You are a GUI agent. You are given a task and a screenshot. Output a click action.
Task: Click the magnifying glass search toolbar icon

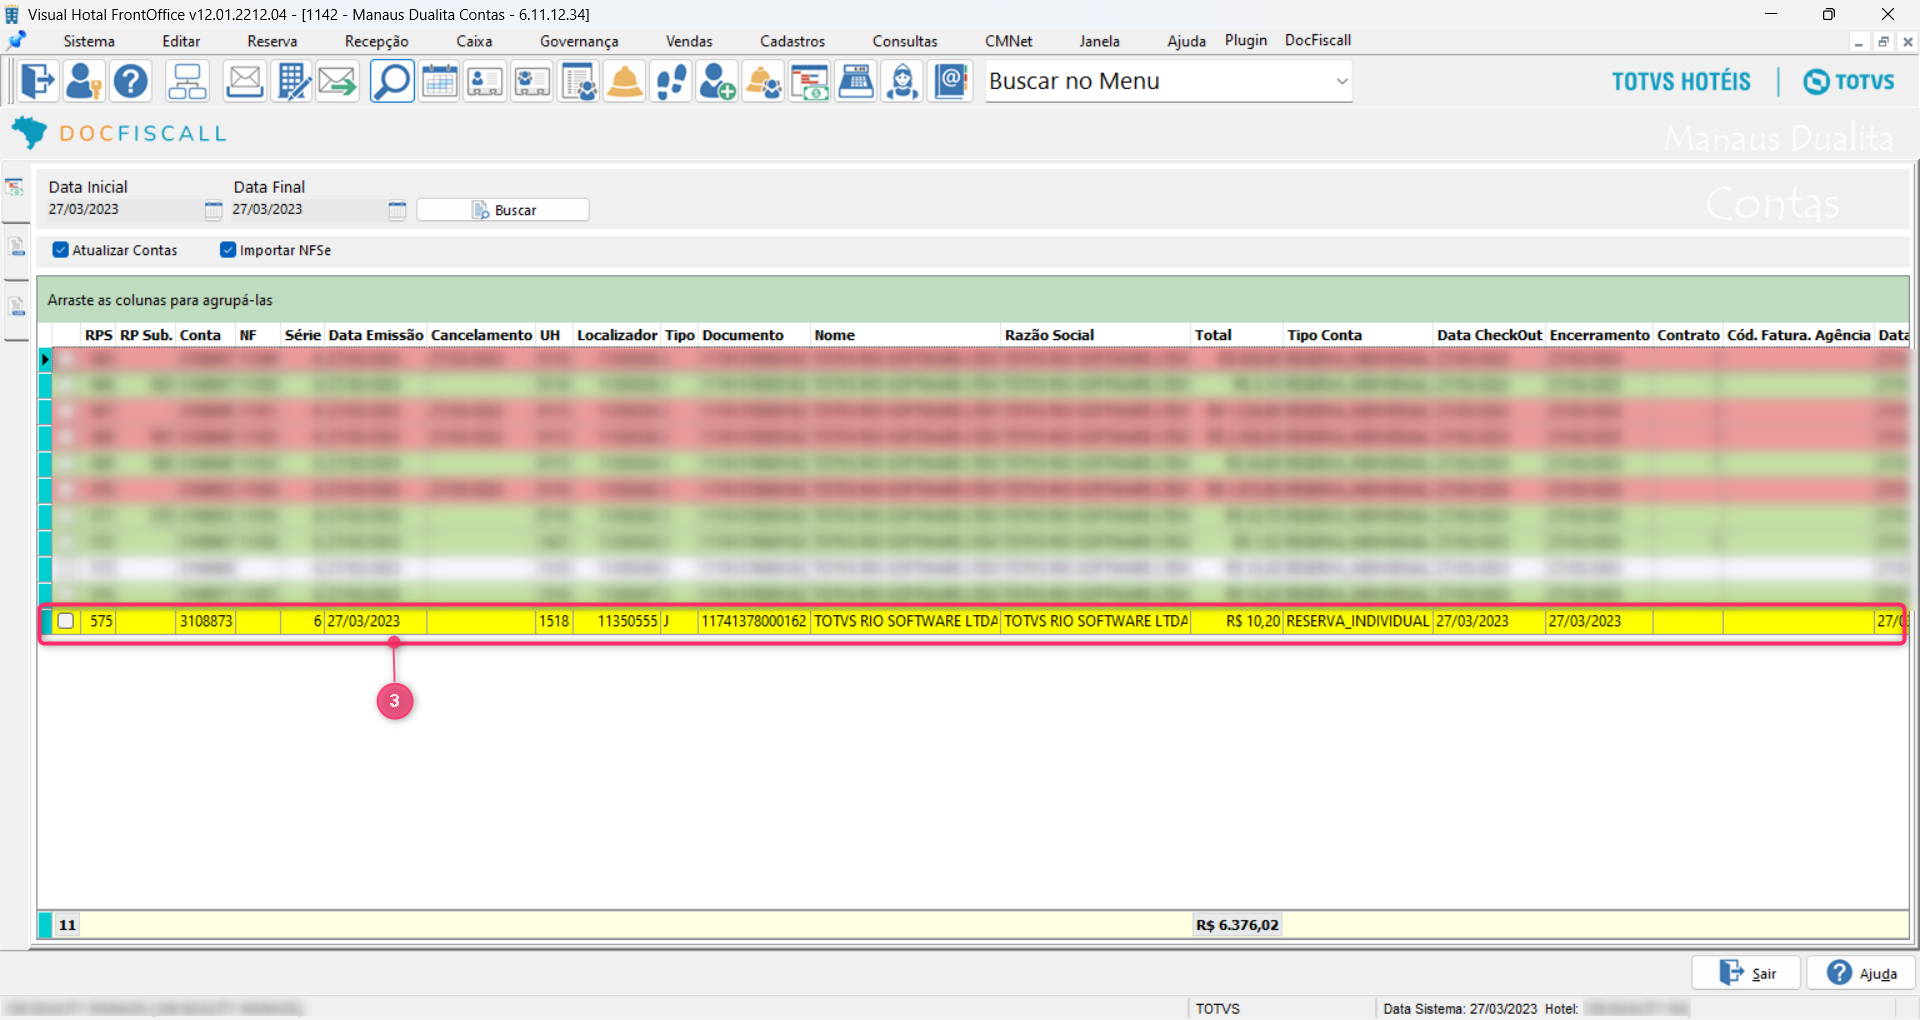pos(392,81)
